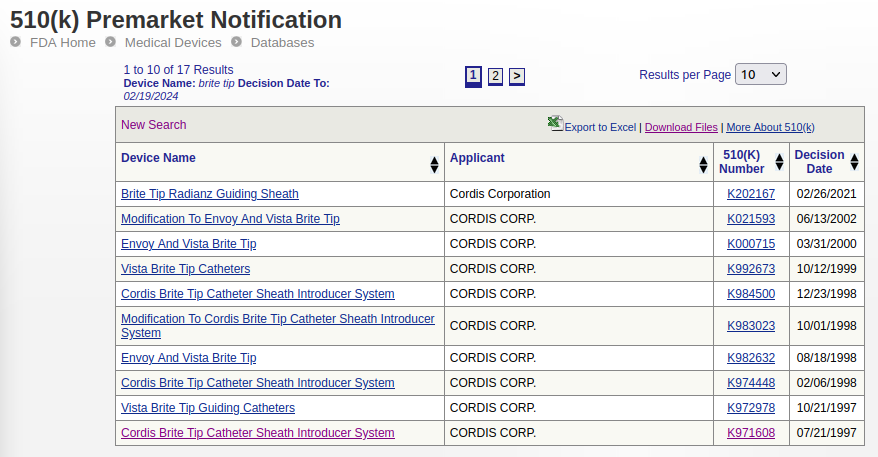
Task: Click bullet icon beside FDA Home
Action: tap(16, 42)
